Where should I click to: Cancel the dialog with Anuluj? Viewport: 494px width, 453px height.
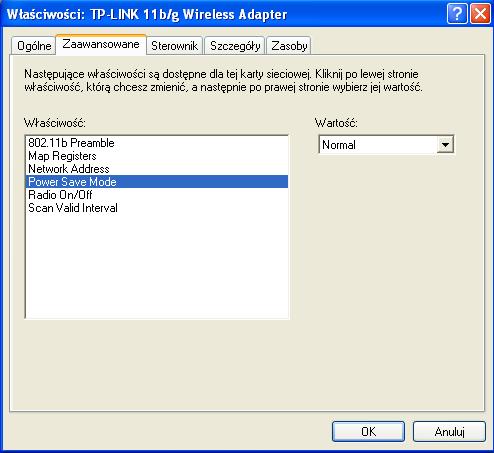(449, 432)
